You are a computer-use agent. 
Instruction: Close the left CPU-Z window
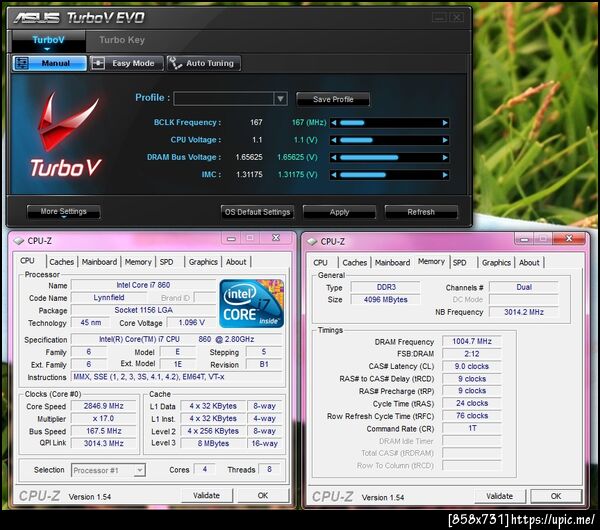(276, 238)
